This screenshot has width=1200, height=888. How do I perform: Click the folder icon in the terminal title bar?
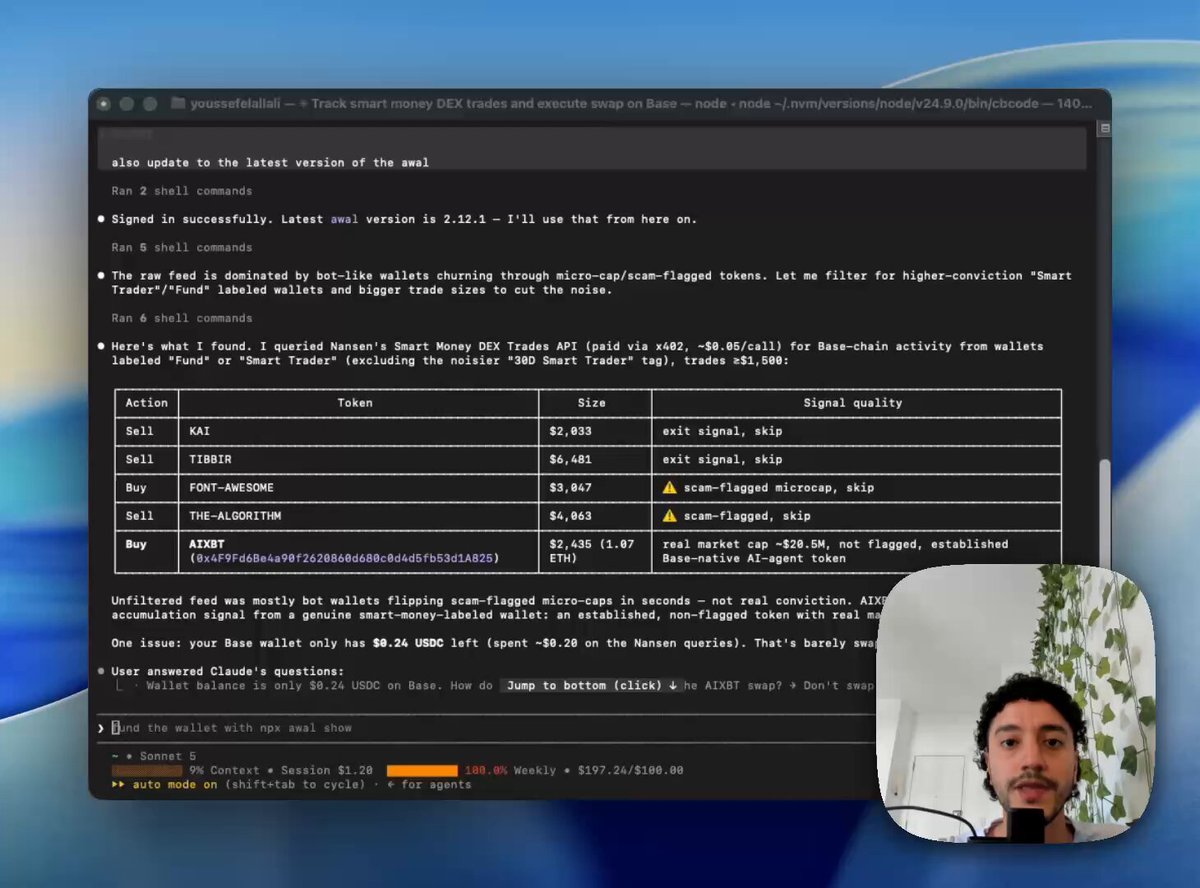[x=178, y=104]
